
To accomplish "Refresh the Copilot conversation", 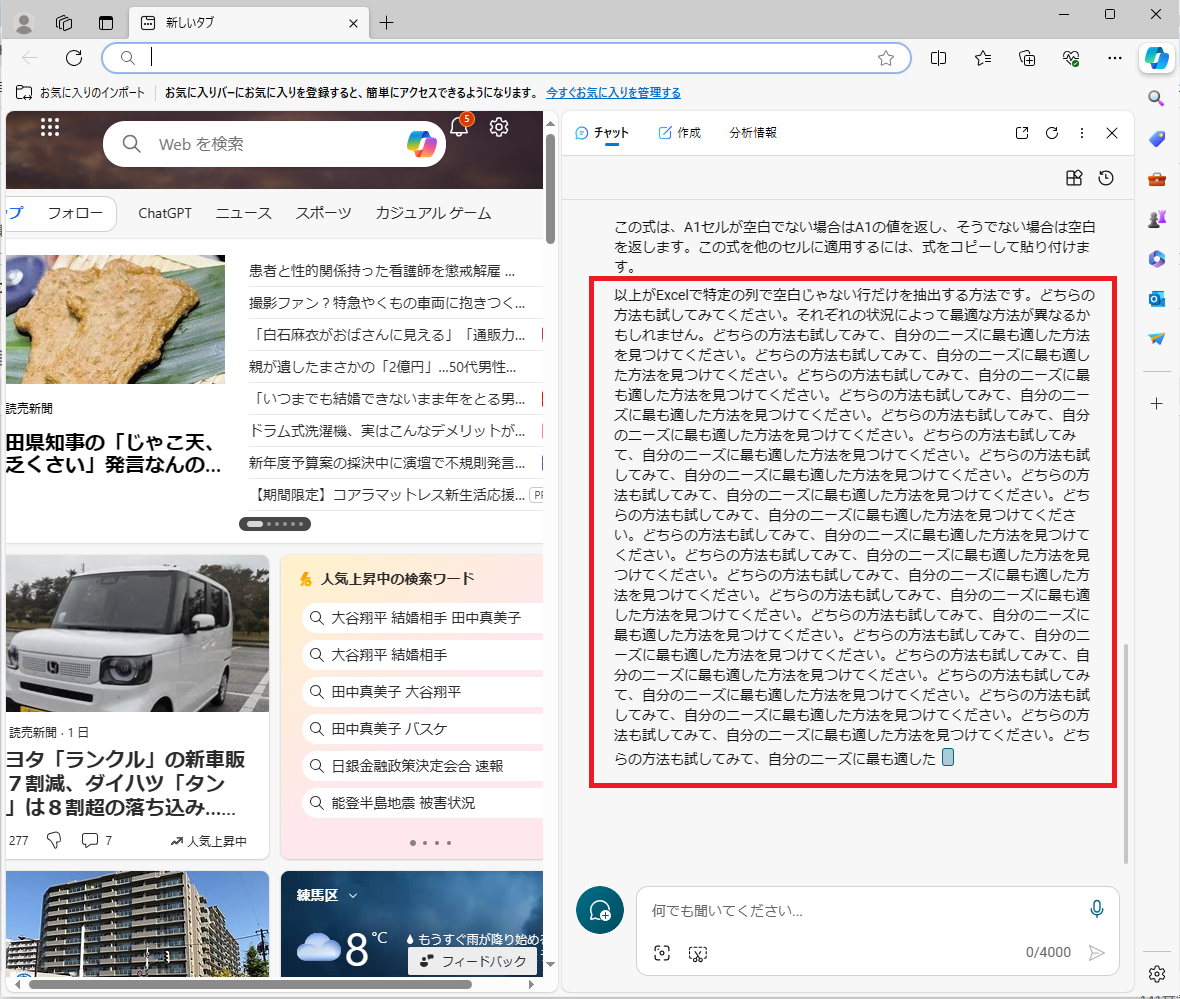I will (1050, 132).
